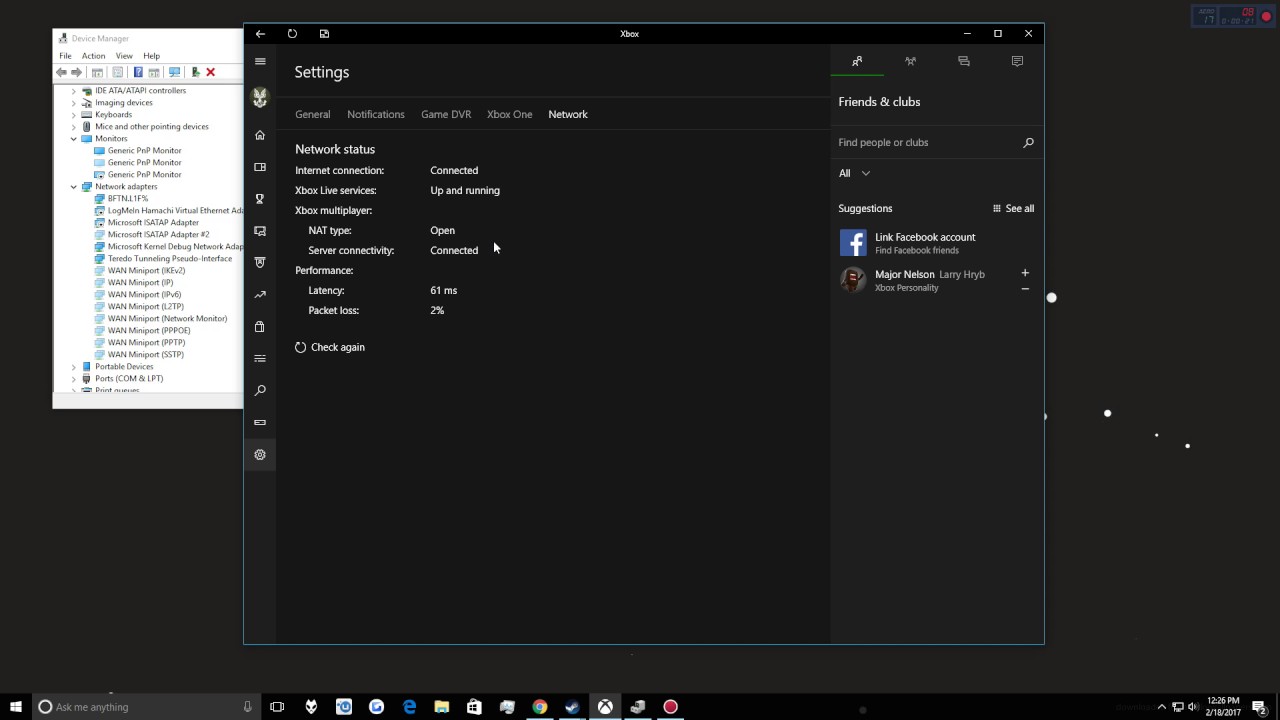Click the magnifier in Find people search
The width and height of the screenshot is (1280, 720).
1028,143
